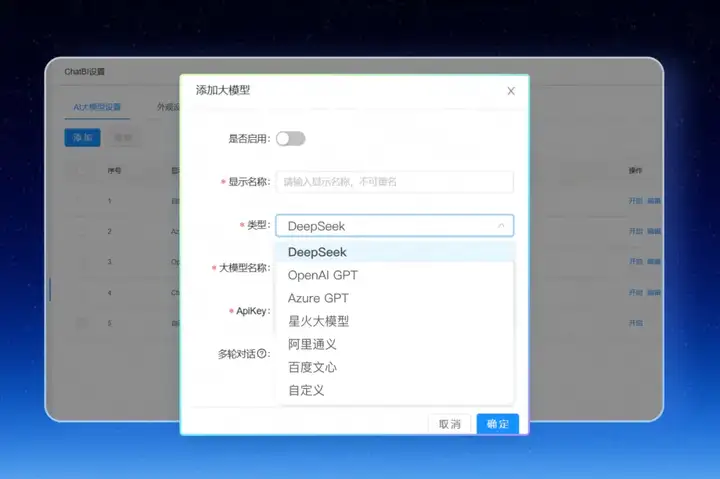Click the first action link in row 5
Screen dimensions: 720x479
[x=636, y=323]
